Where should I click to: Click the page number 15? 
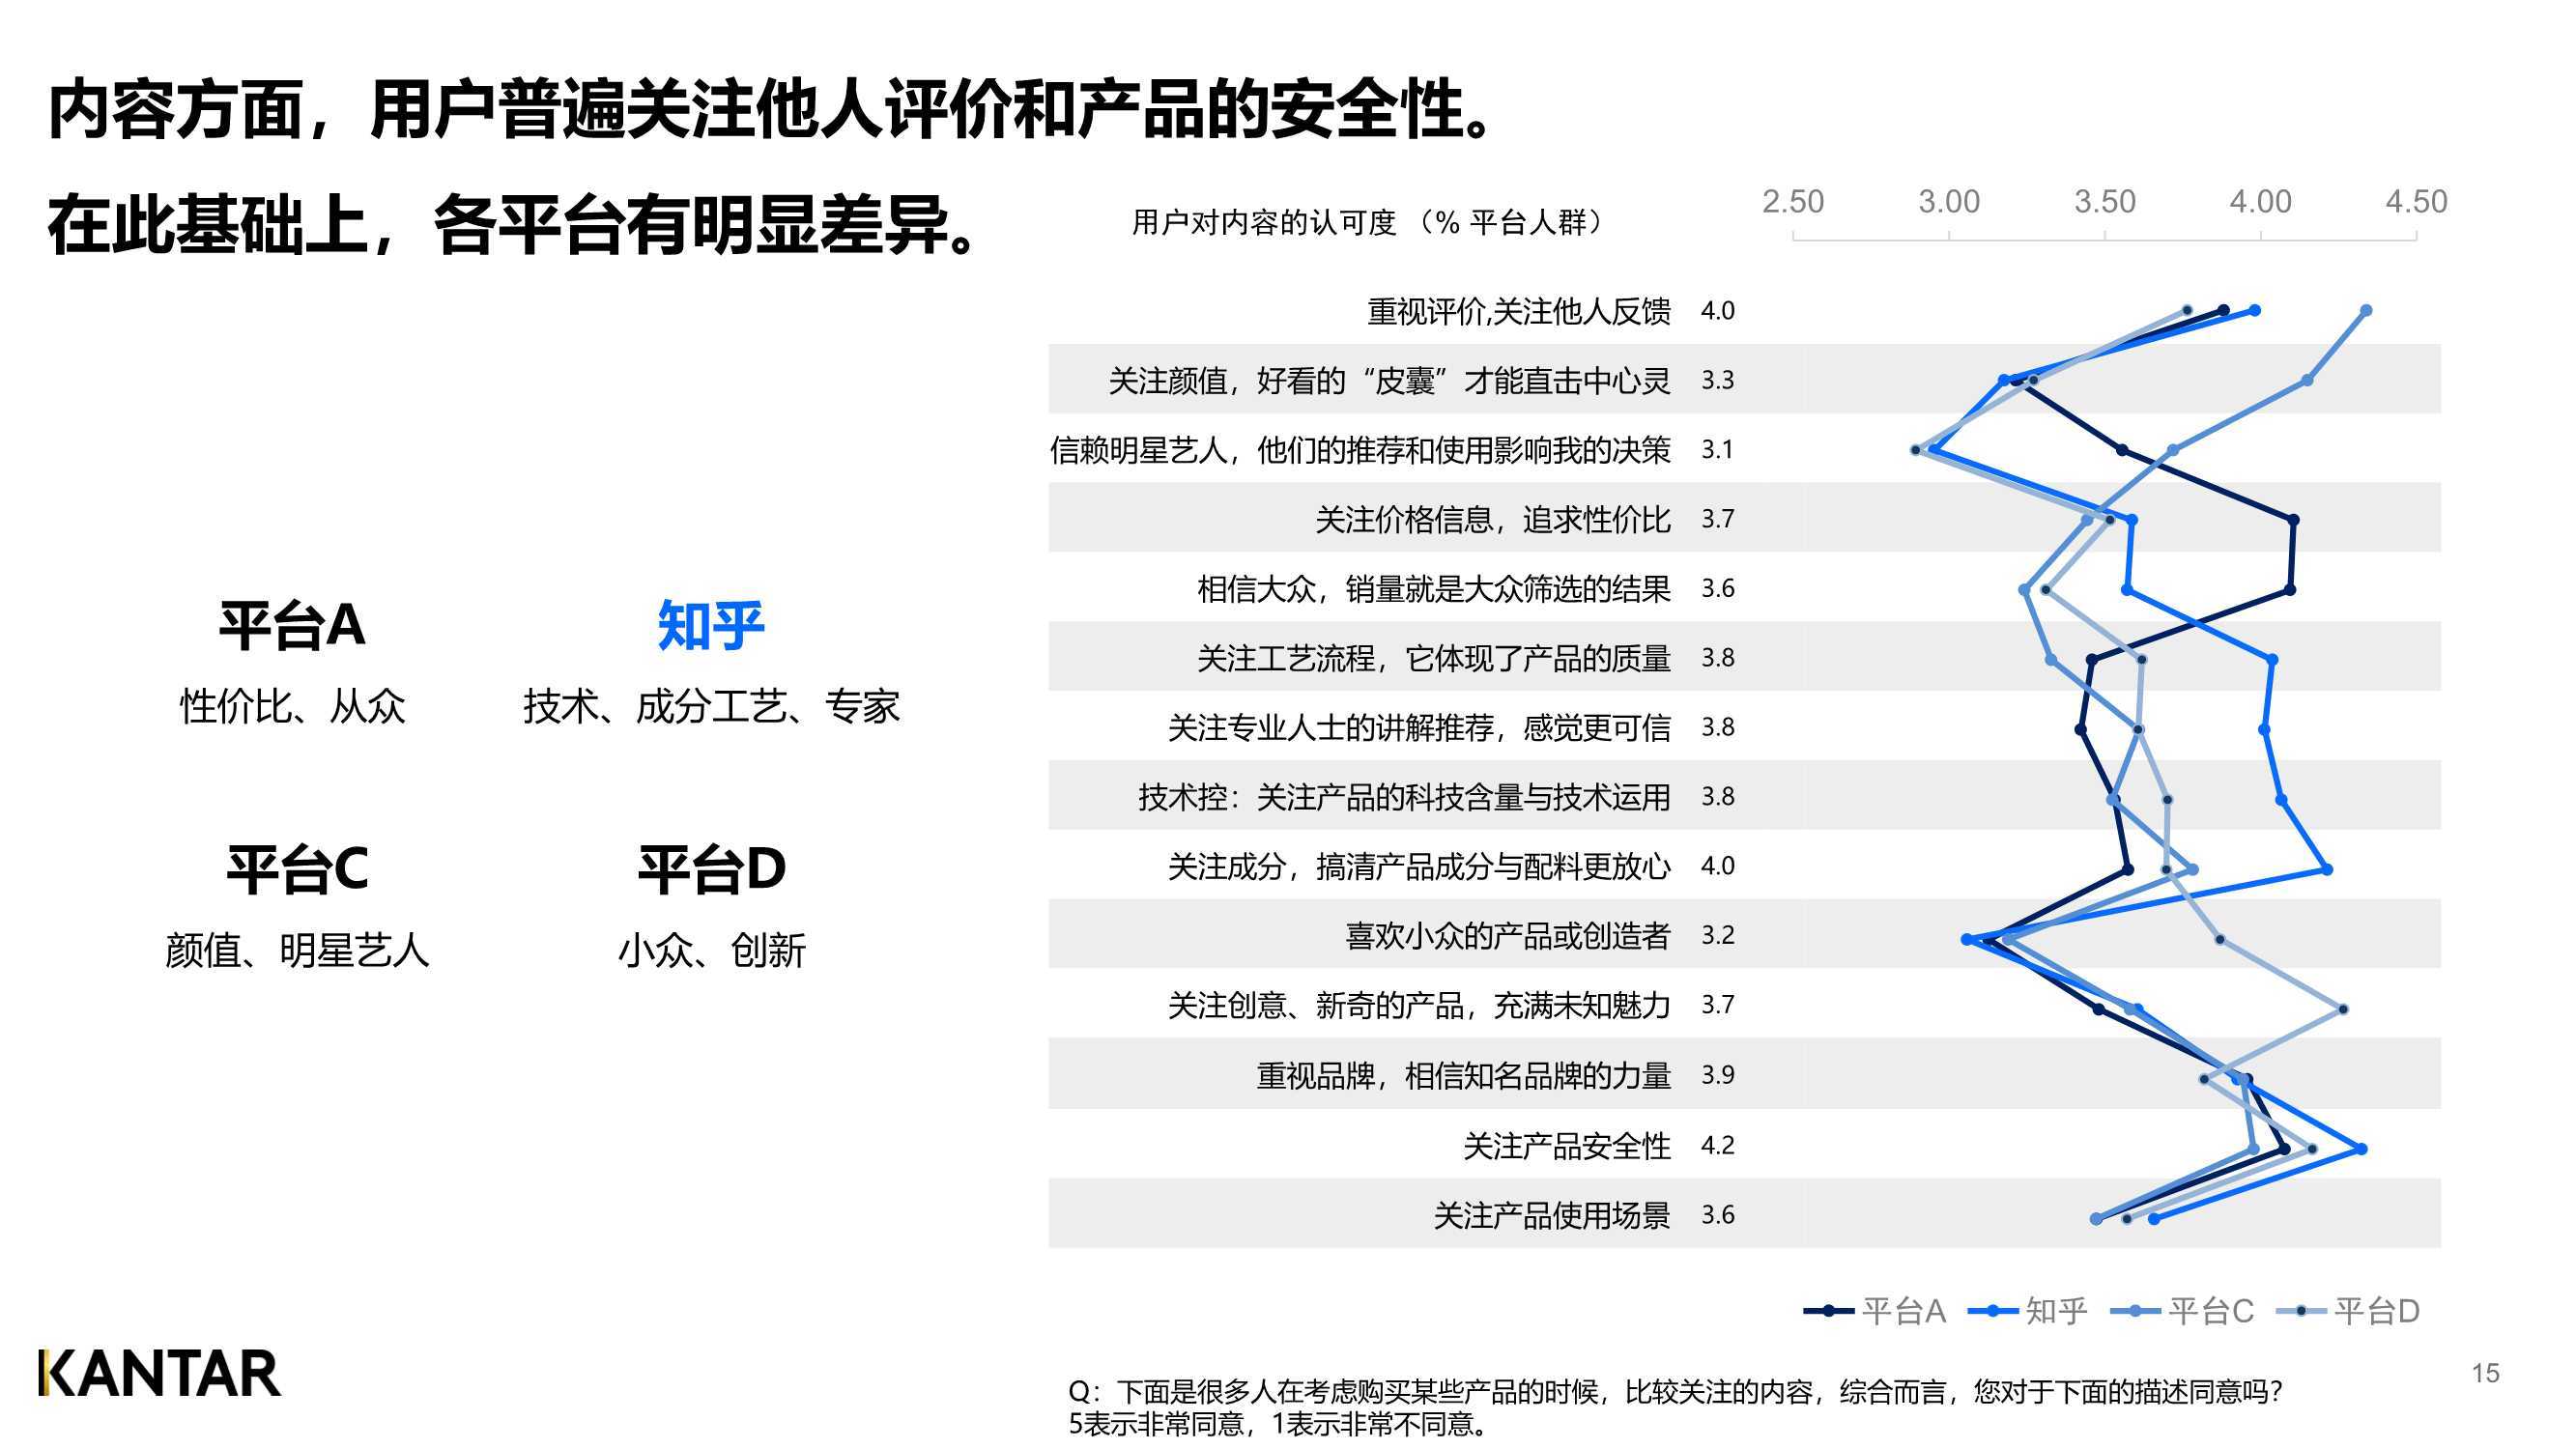tap(2485, 1373)
